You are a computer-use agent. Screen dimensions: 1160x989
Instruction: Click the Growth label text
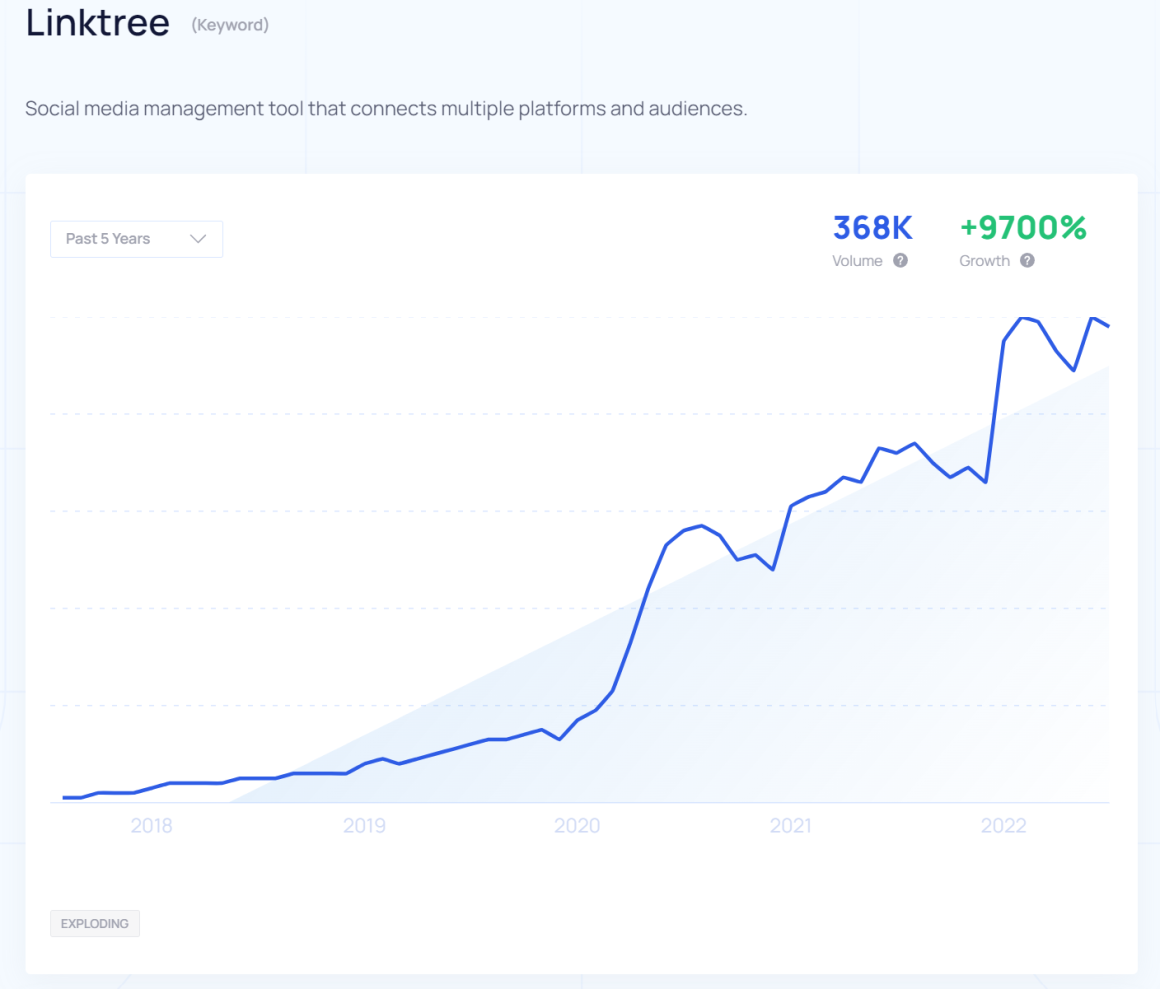click(985, 261)
